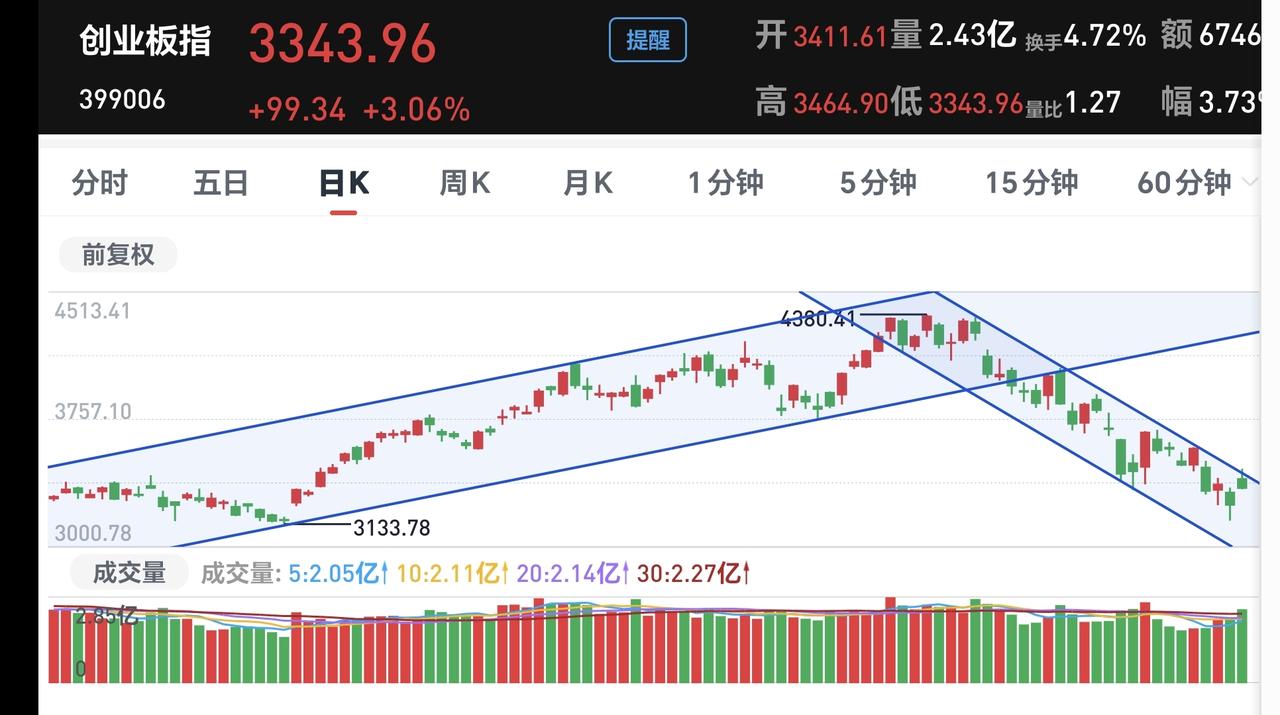This screenshot has width=1280, height=715.
Task: Select the 日K tab
Action: click(x=343, y=183)
